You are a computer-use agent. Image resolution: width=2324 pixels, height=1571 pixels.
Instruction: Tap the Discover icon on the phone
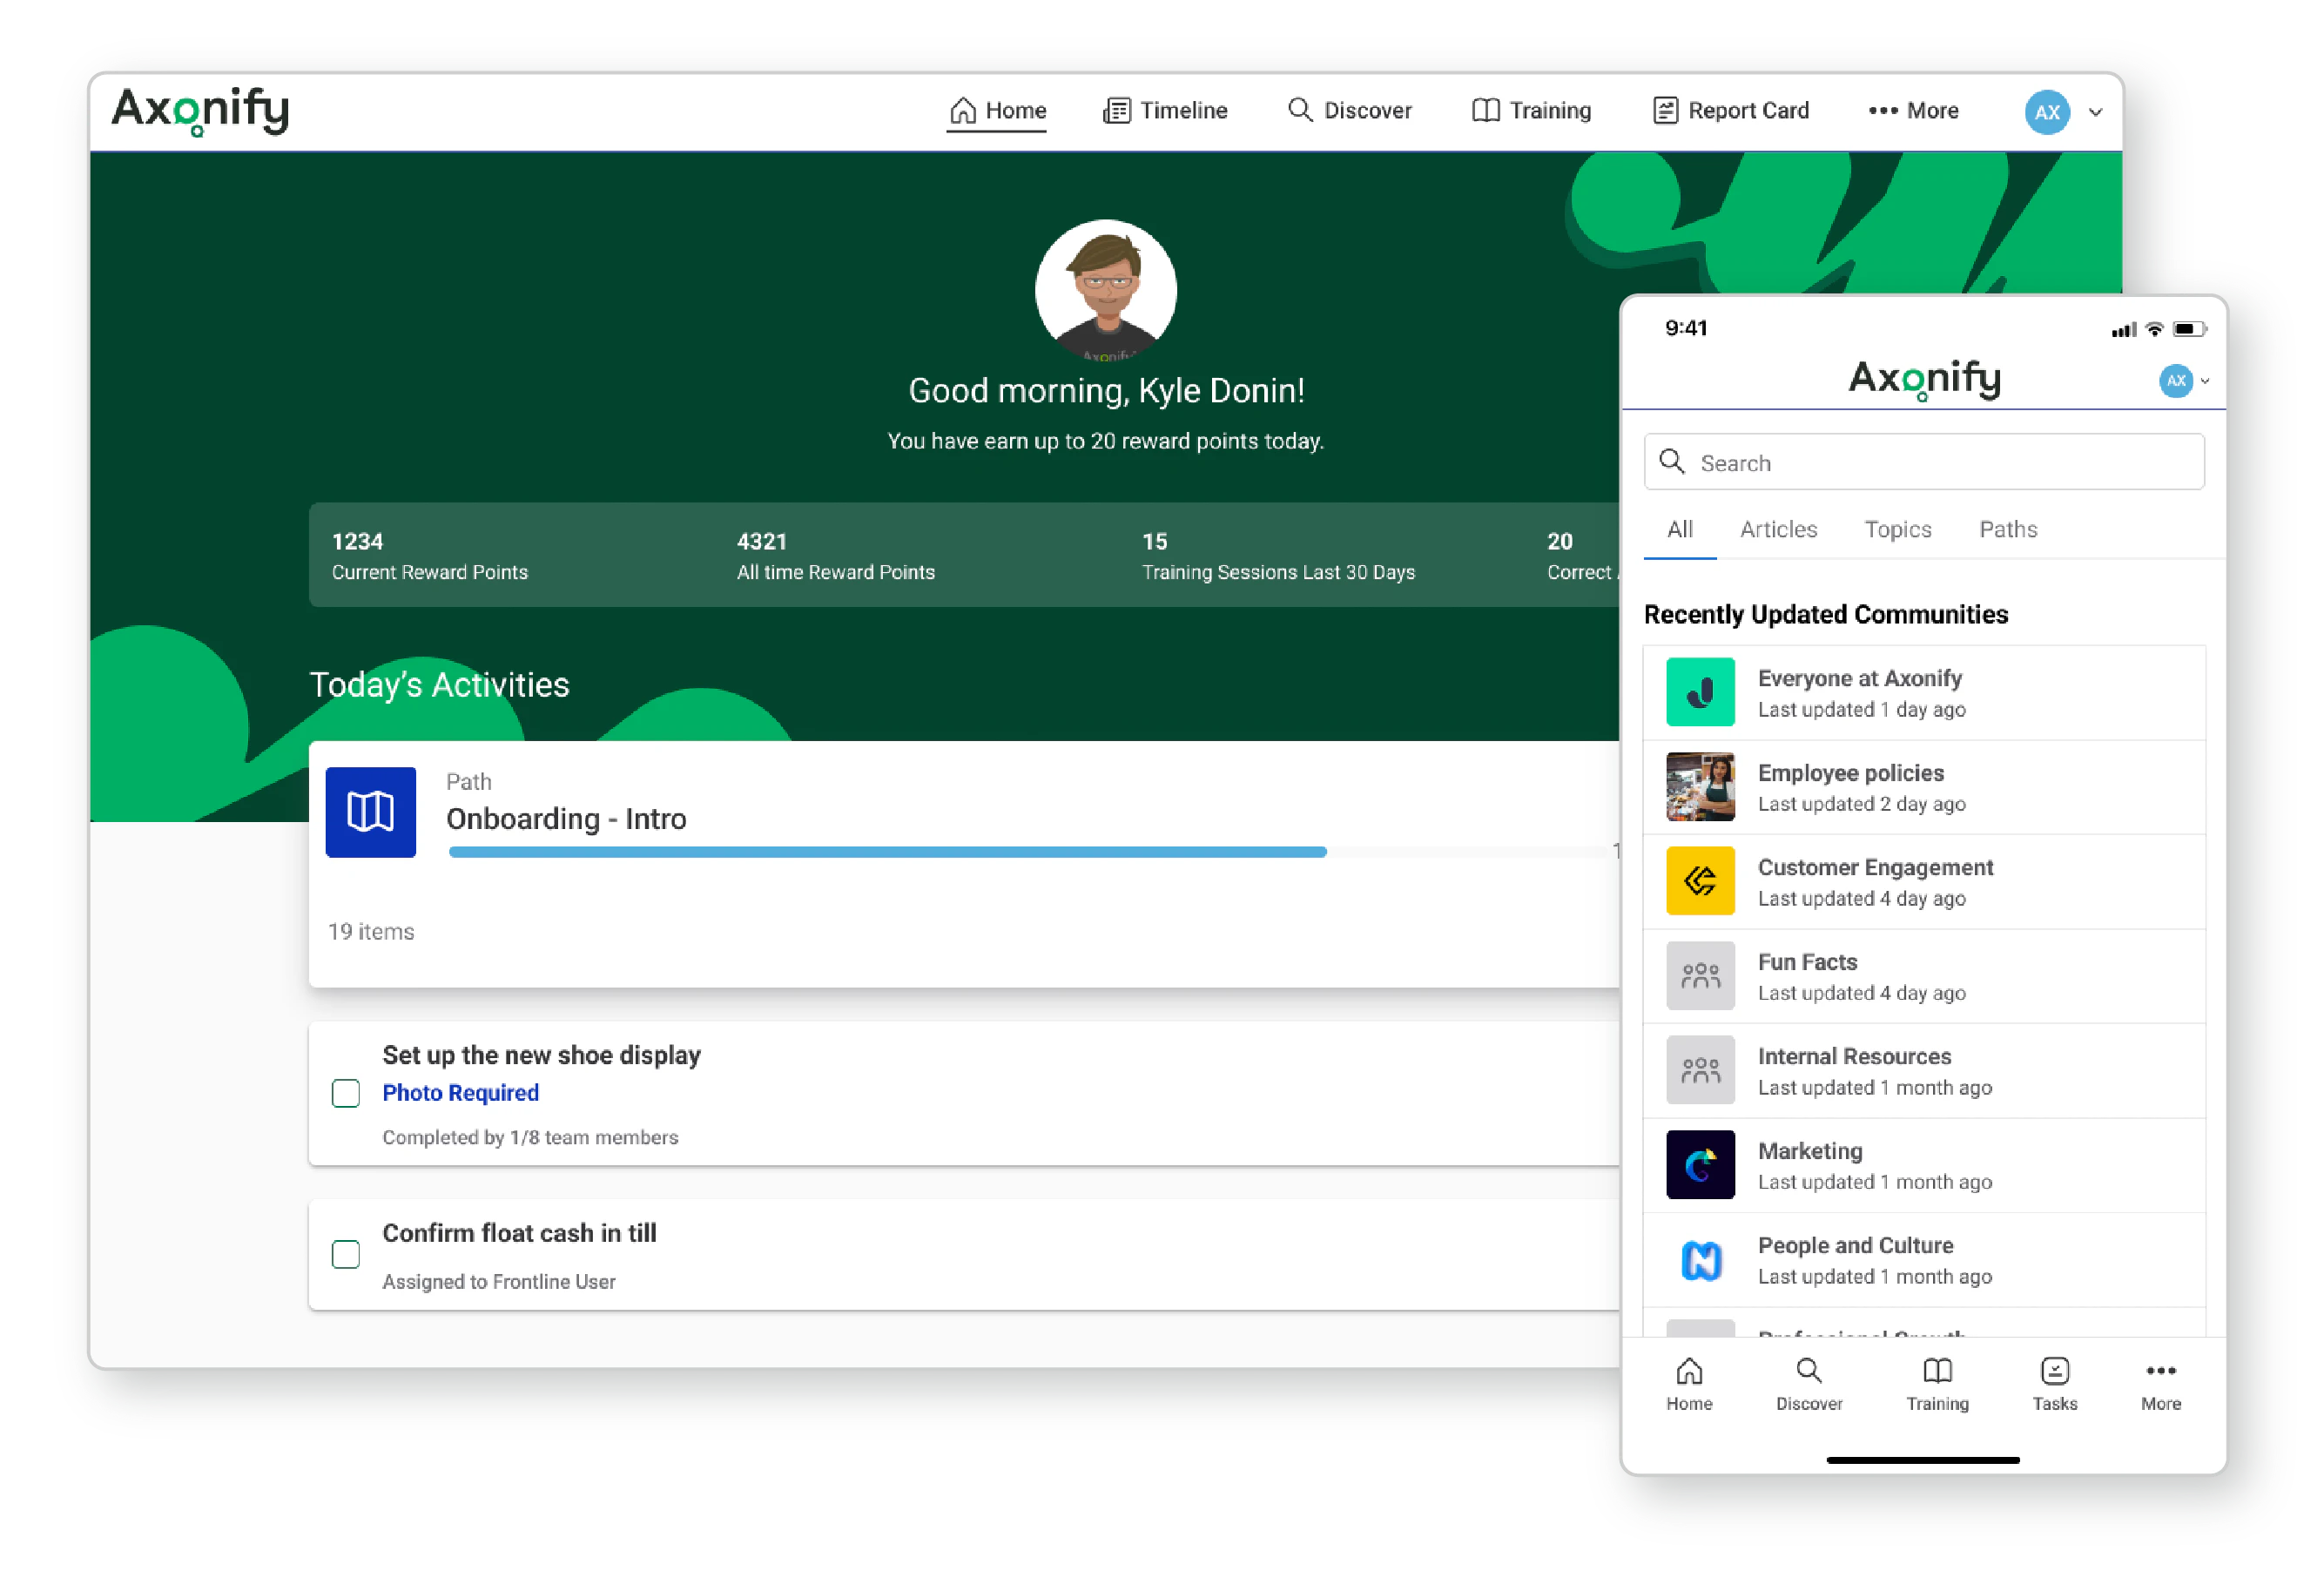click(x=1808, y=1383)
